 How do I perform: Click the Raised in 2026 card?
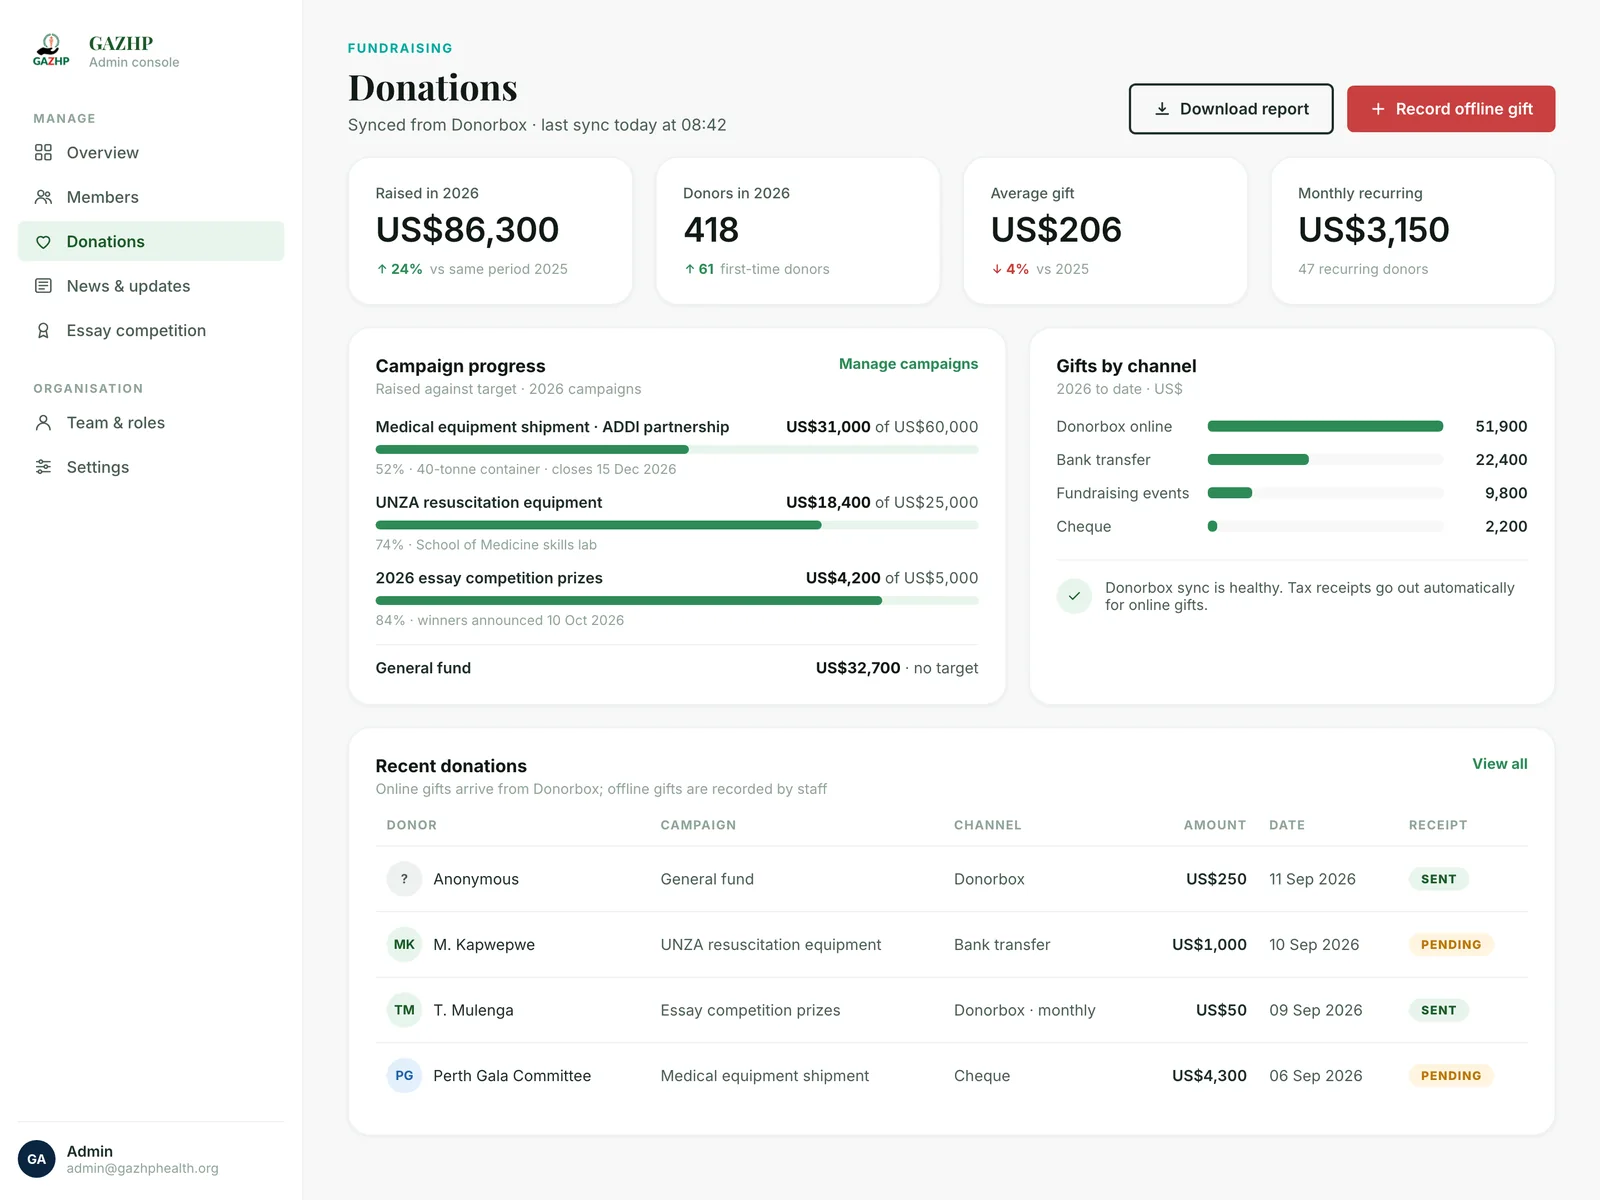coord(490,231)
